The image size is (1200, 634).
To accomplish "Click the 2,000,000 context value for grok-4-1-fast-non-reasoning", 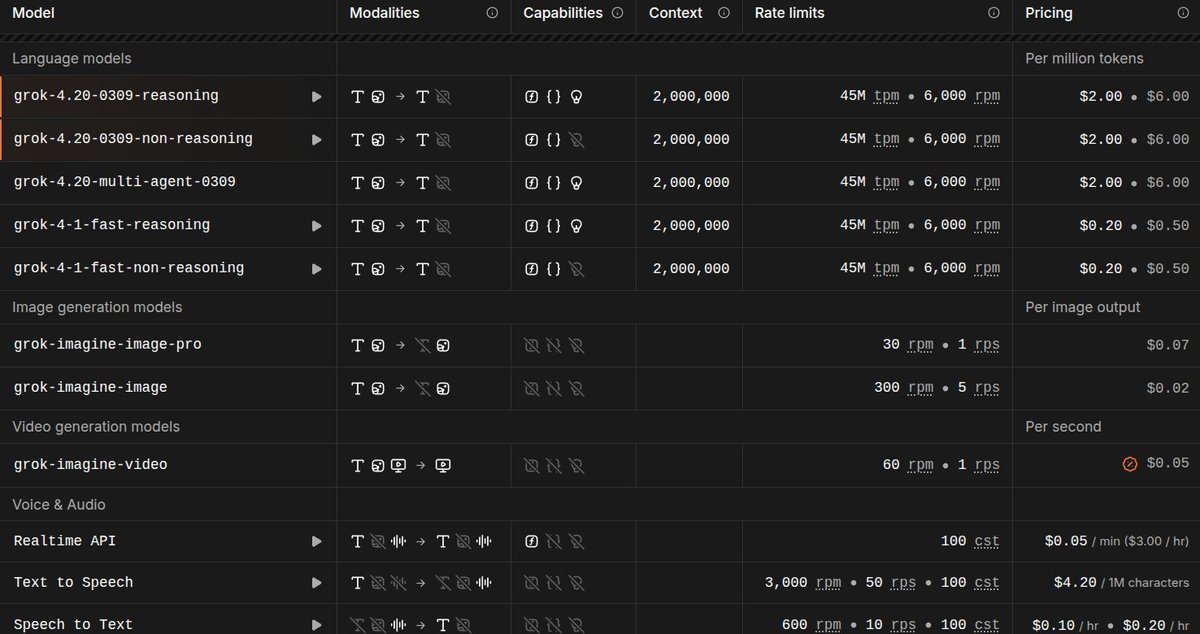I will [691, 269].
